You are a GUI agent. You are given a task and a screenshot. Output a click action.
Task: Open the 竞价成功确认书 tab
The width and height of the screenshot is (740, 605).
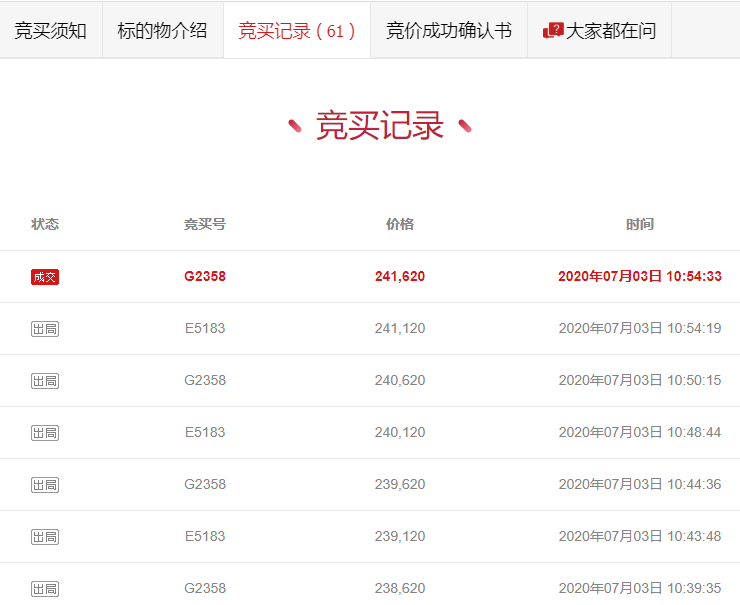tap(448, 30)
